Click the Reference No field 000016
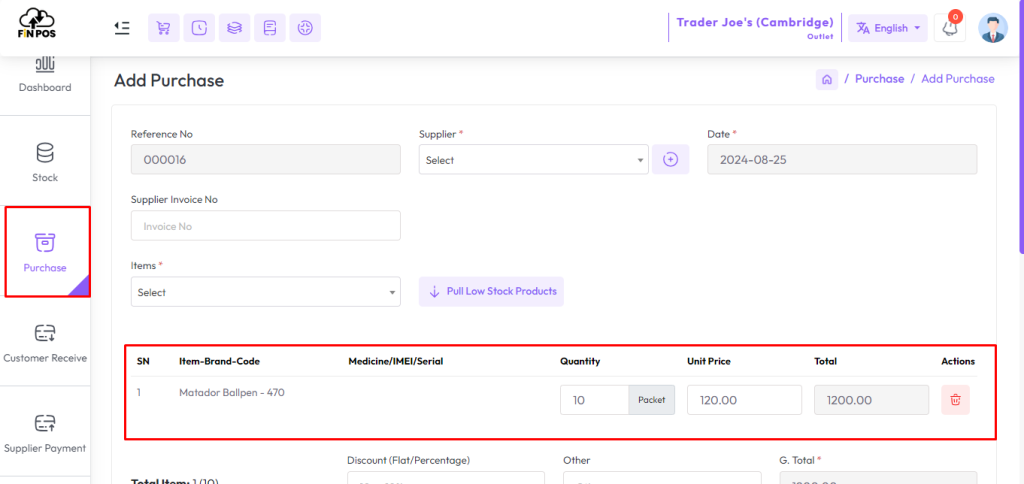The image size is (1024, 484). (x=266, y=159)
